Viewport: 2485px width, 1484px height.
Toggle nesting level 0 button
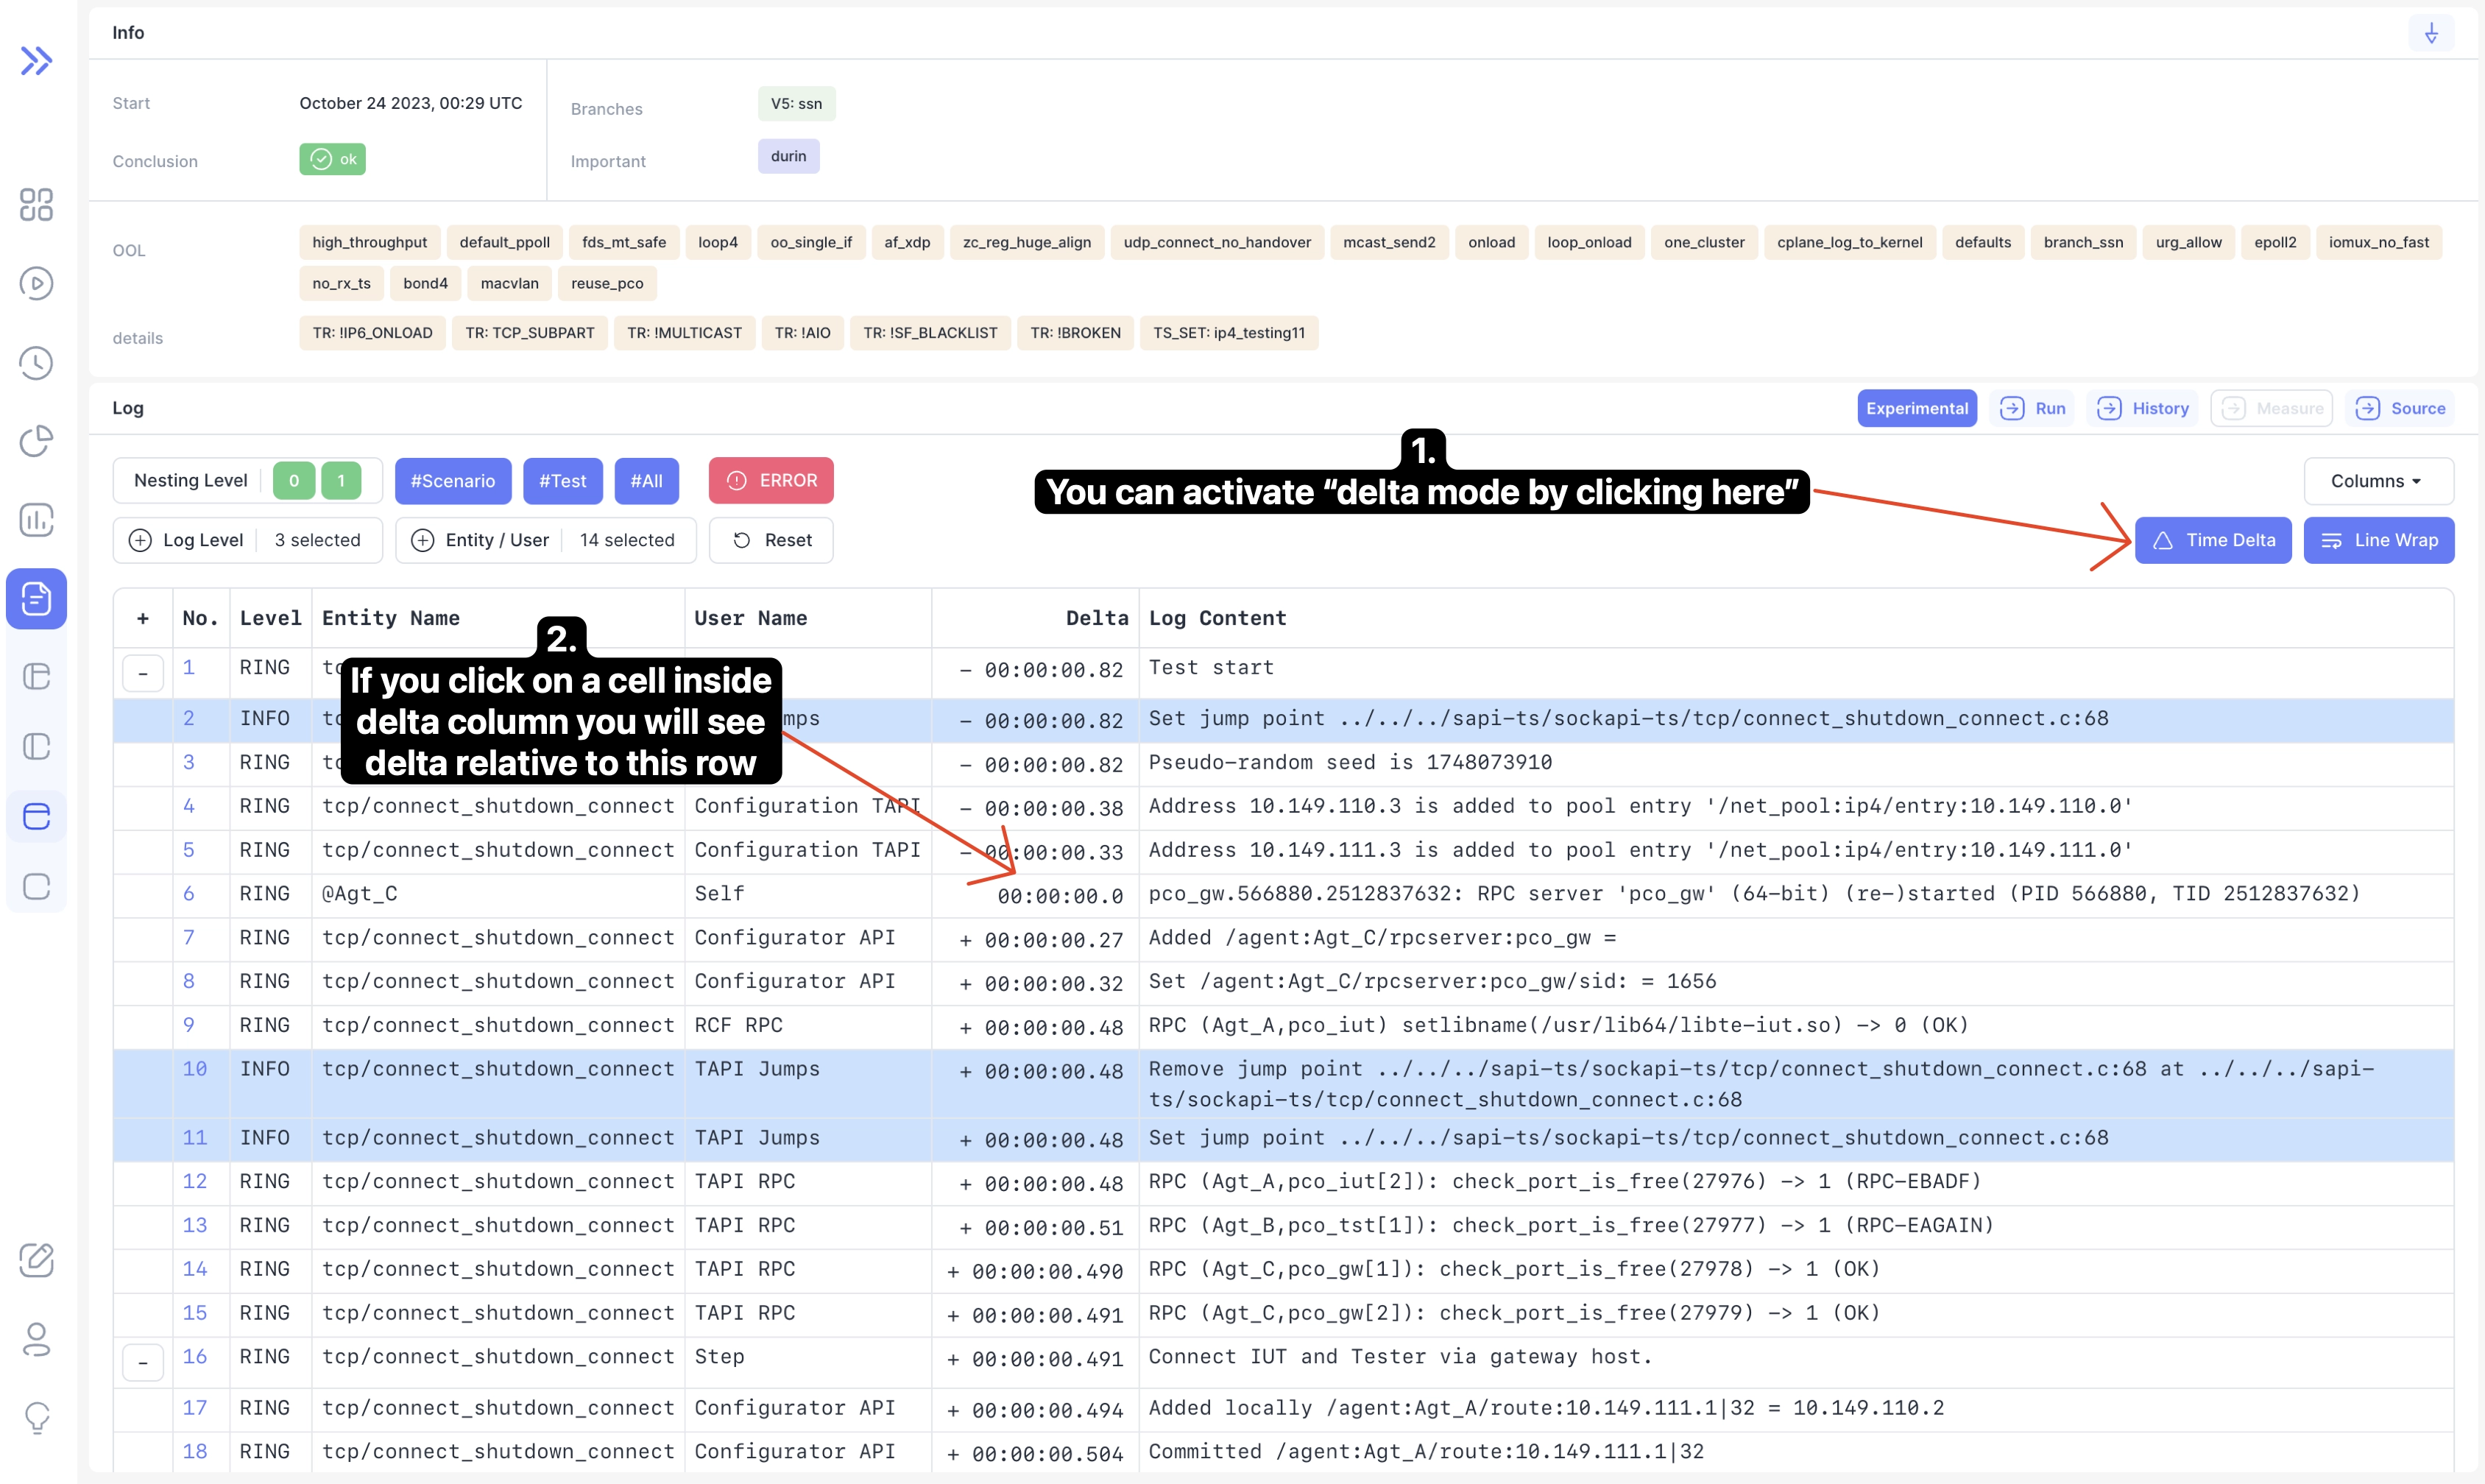pyautogui.click(x=294, y=481)
